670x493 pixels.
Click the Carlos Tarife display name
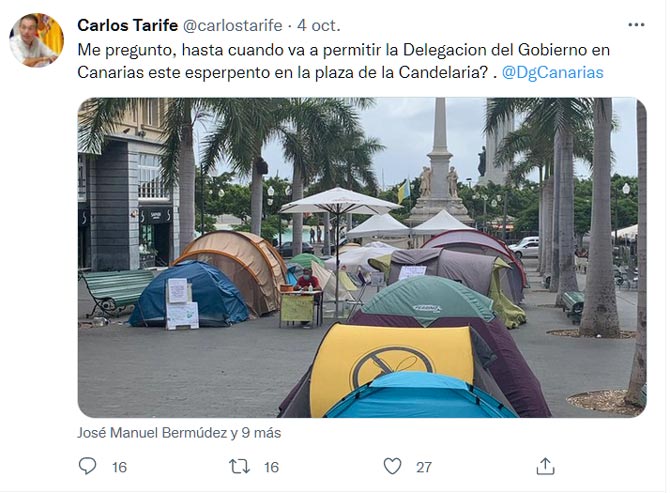click(127, 26)
